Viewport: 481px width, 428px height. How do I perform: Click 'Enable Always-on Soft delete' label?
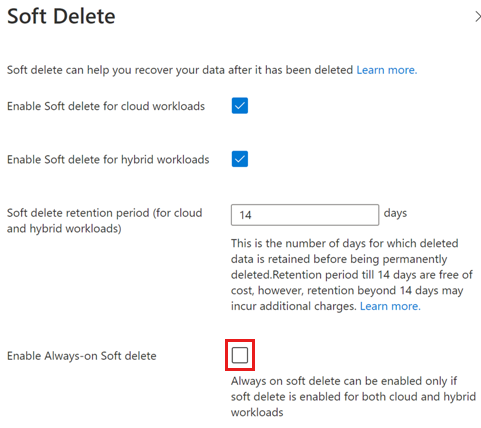[82, 356]
